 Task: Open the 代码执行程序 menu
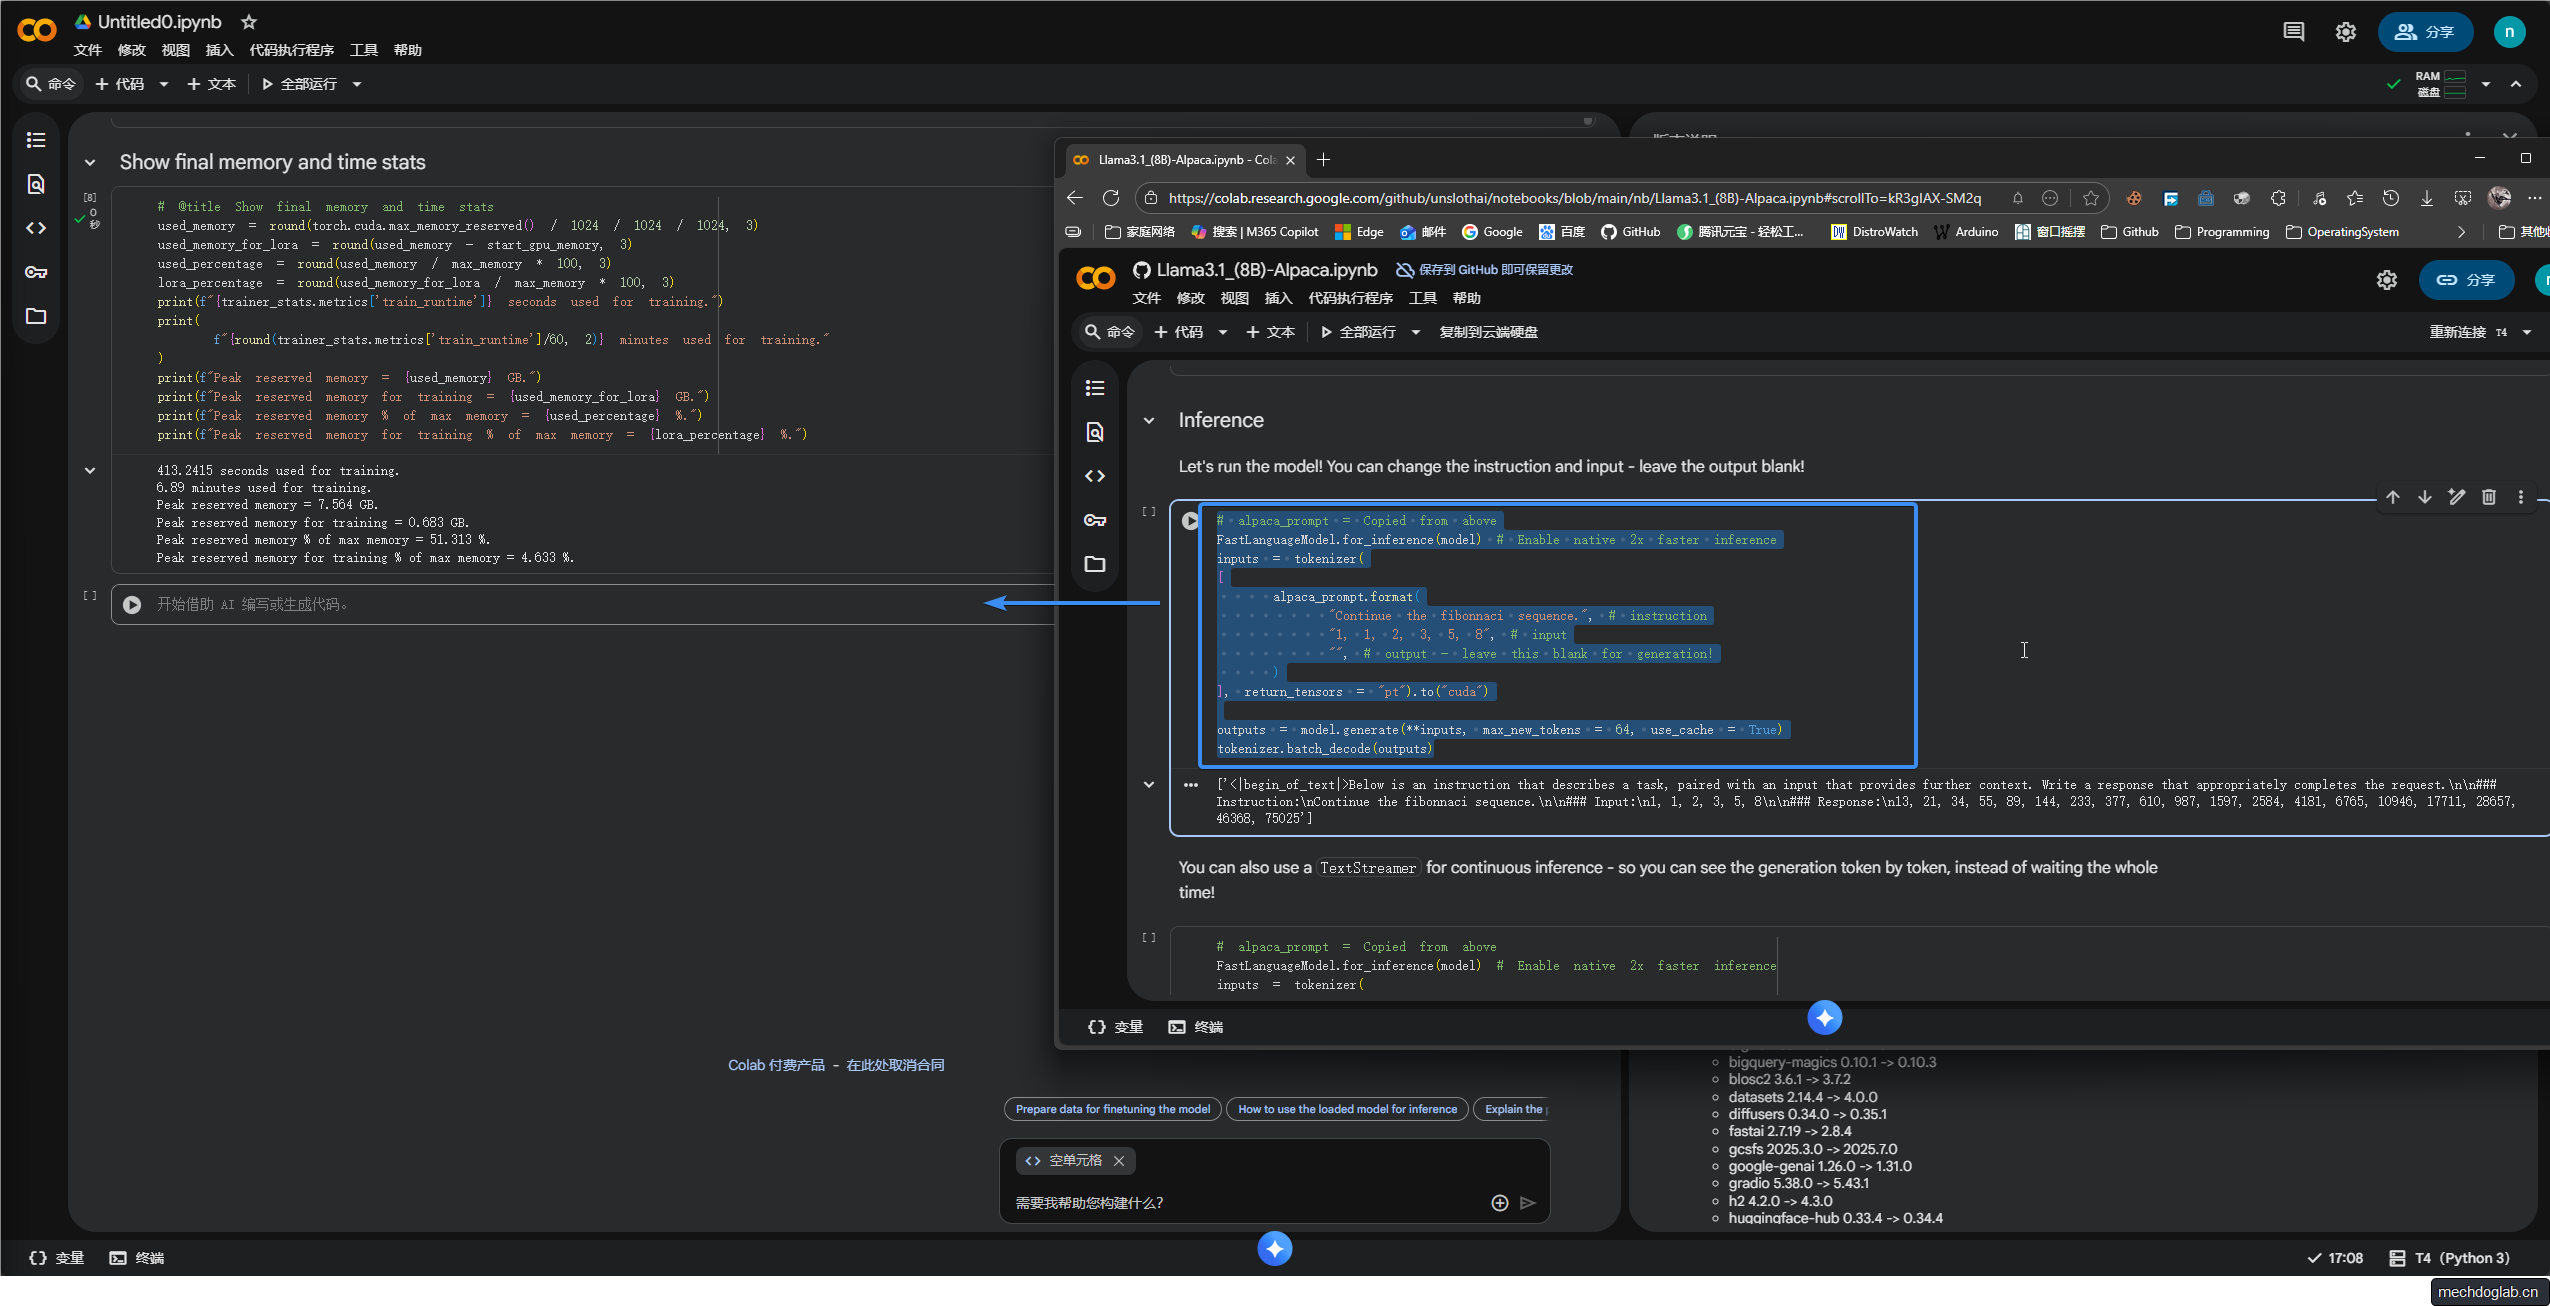291,50
